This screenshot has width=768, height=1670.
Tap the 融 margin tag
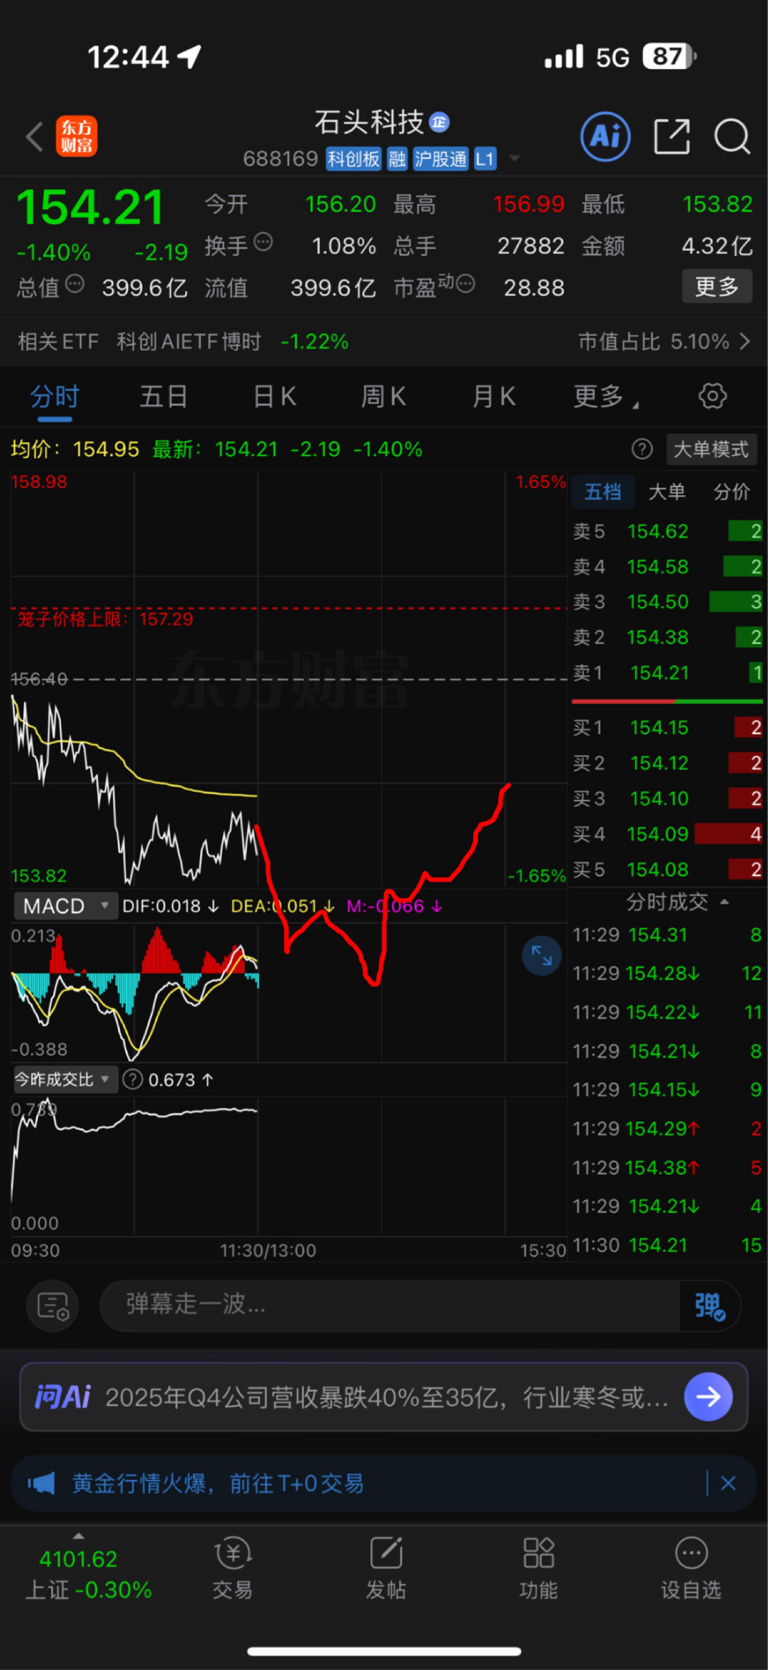point(397,159)
